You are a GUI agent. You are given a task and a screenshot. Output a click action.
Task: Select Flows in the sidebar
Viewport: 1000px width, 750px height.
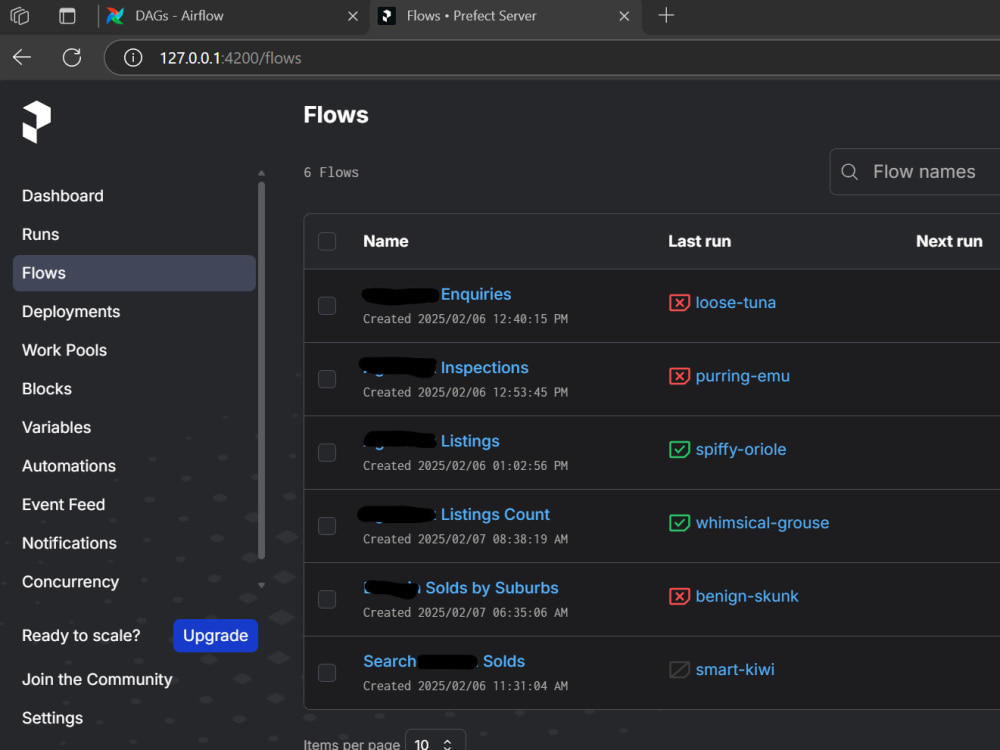pos(134,273)
